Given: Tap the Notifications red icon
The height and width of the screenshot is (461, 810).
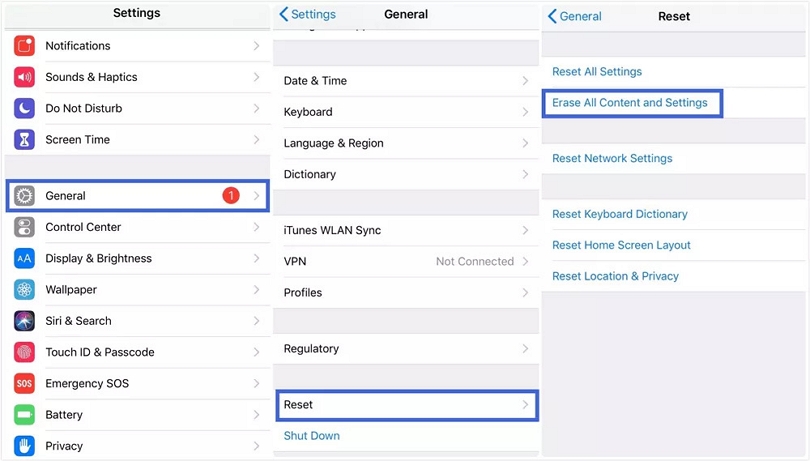Looking at the screenshot, I should (x=24, y=46).
